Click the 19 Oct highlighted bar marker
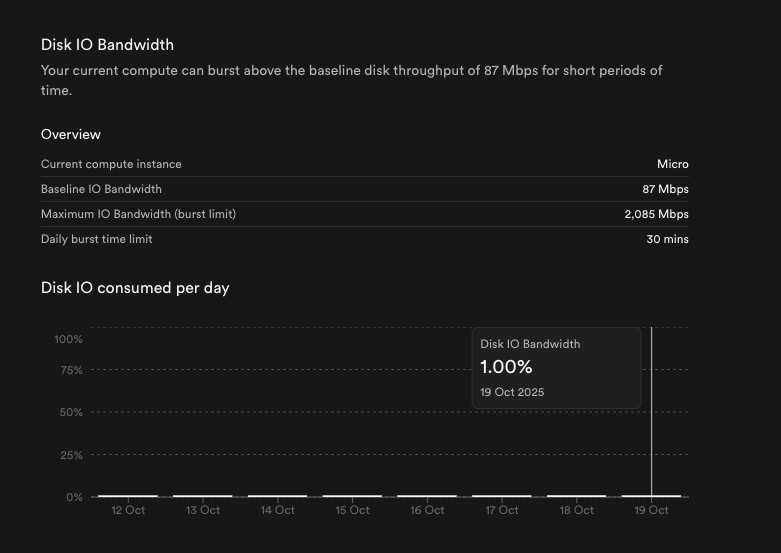 coord(651,495)
